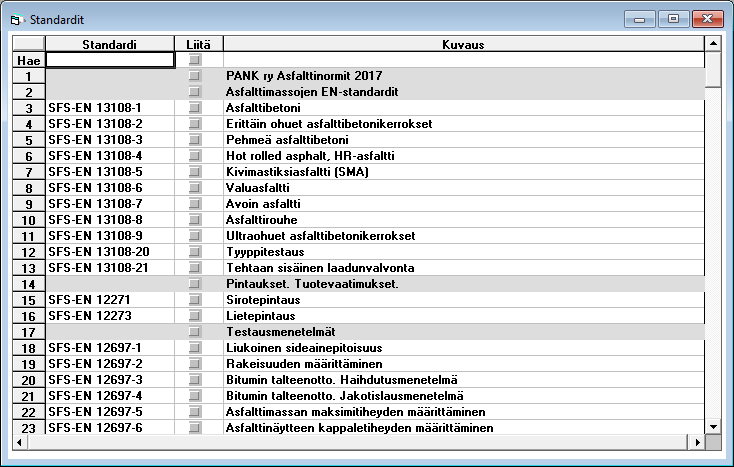Click 'Asfalttimassan maksimitiheyden määrittäminen' cell
Screen dimensions: 734x467
coord(464,411)
